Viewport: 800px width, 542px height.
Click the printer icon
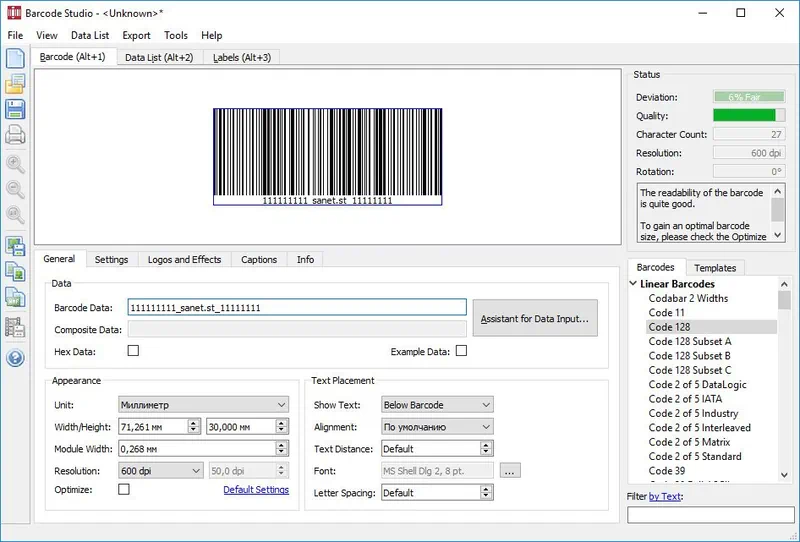[x=15, y=137]
